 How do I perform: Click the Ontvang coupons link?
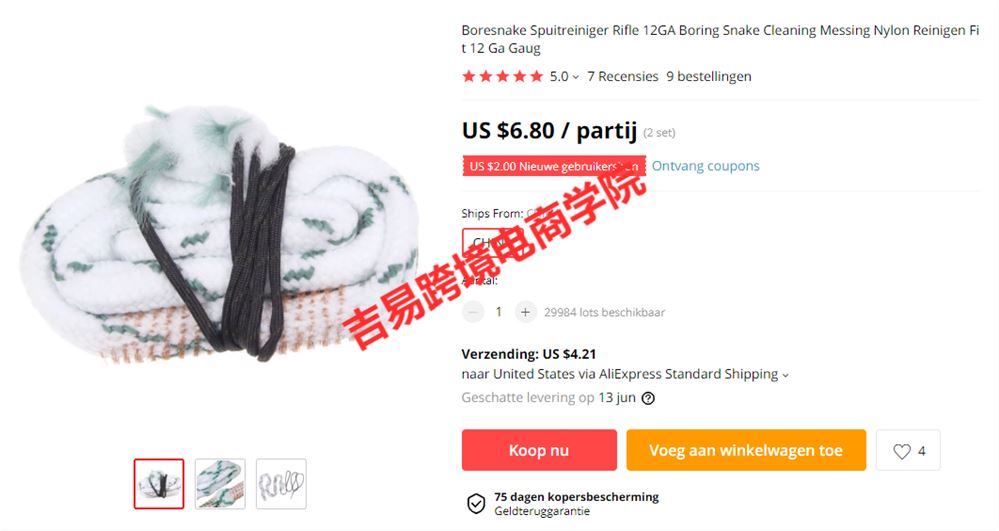(x=705, y=166)
